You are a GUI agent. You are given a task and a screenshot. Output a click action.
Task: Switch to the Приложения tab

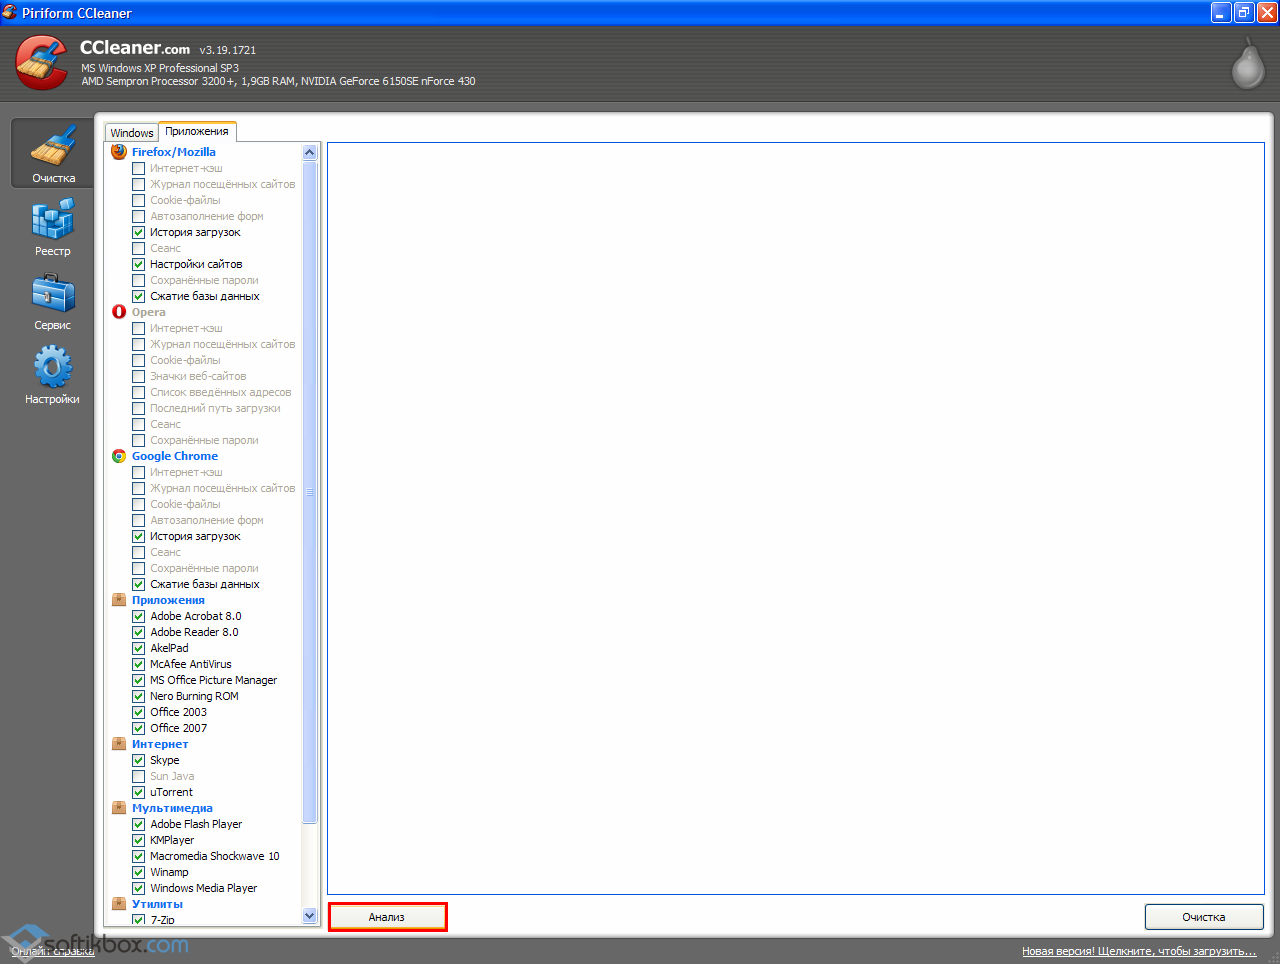[197, 132]
